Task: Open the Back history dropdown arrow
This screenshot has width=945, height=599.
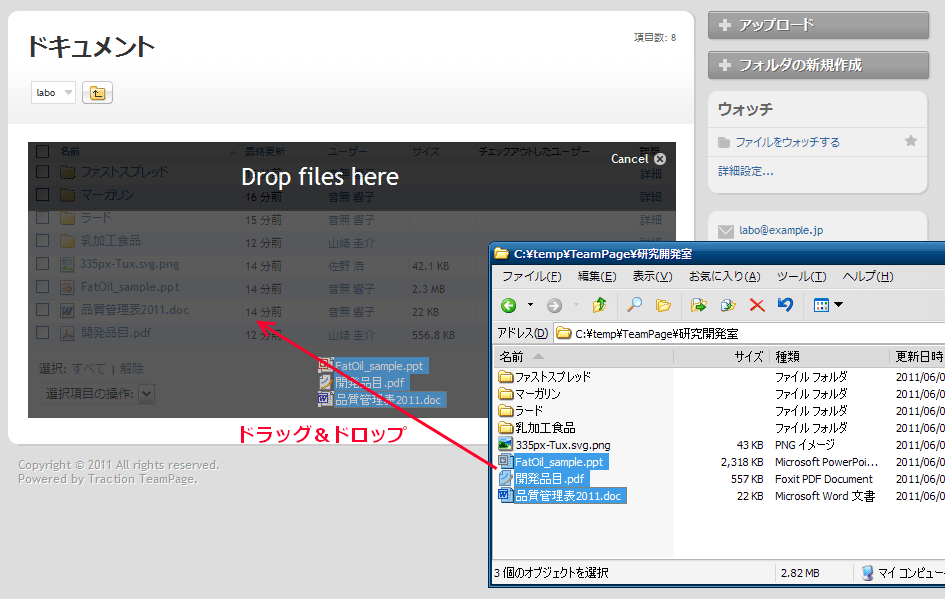Action: (530, 305)
